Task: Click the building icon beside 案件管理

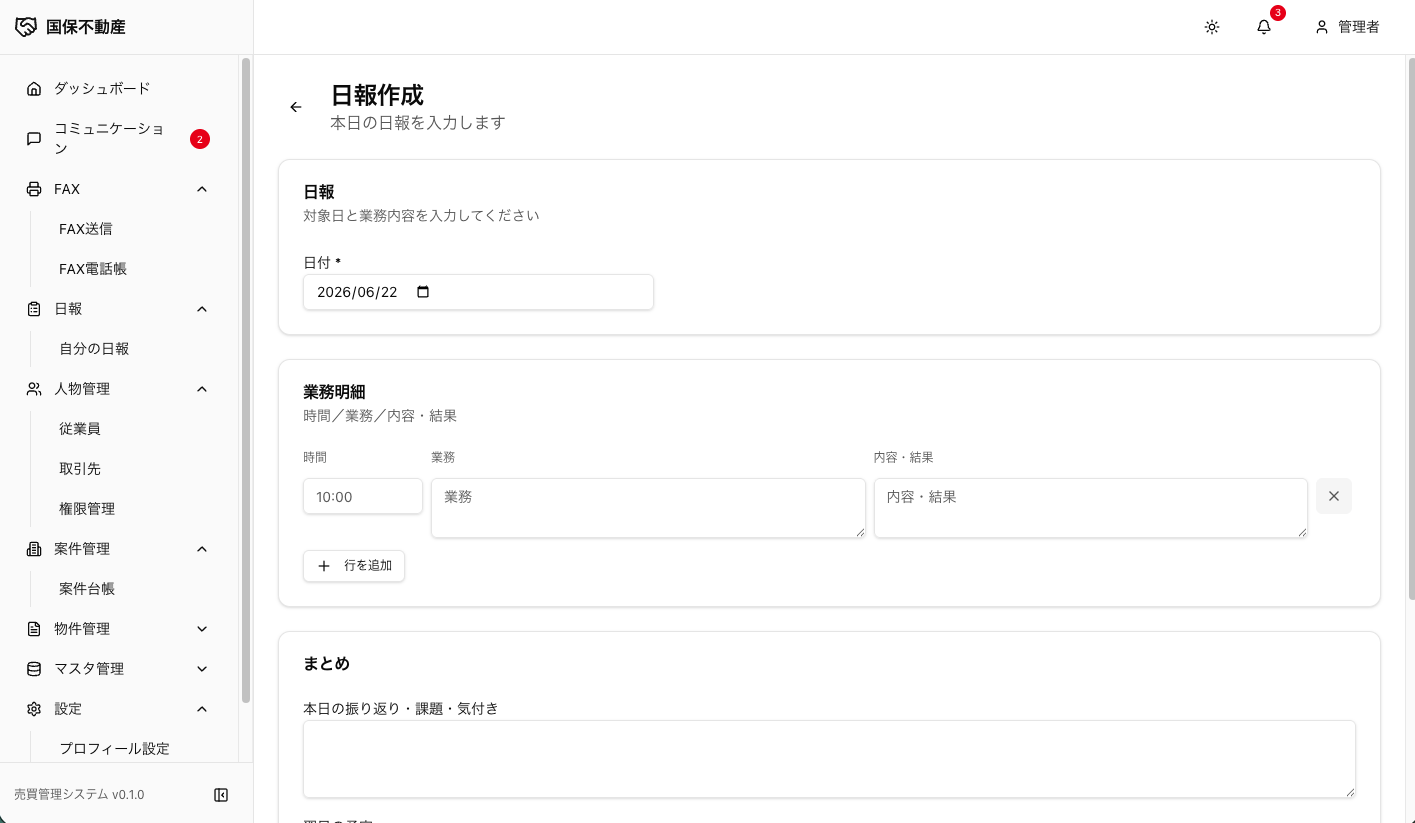Action: click(x=34, y=549)
